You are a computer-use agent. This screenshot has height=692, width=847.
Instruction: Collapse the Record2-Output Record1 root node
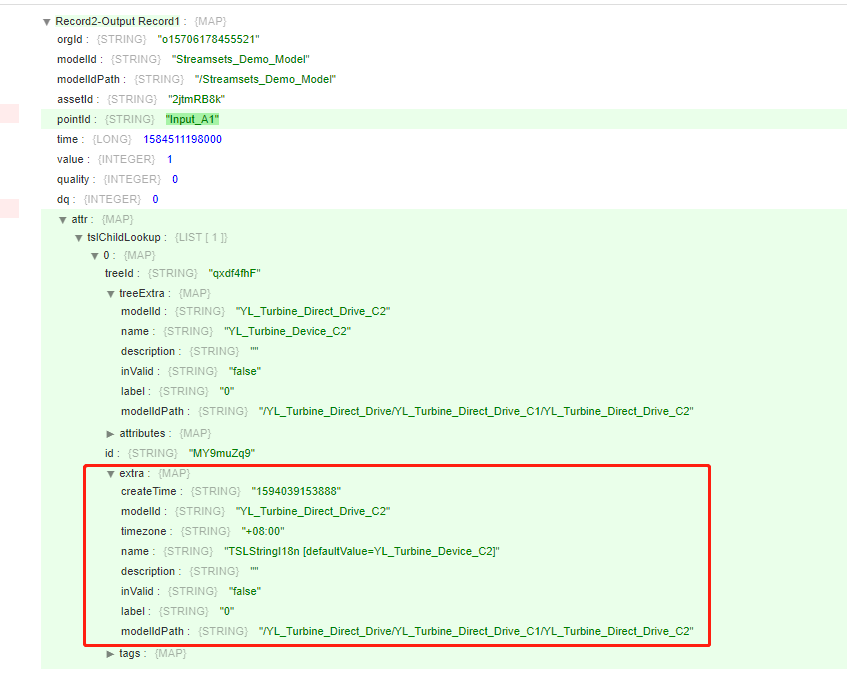coord(46,20)
